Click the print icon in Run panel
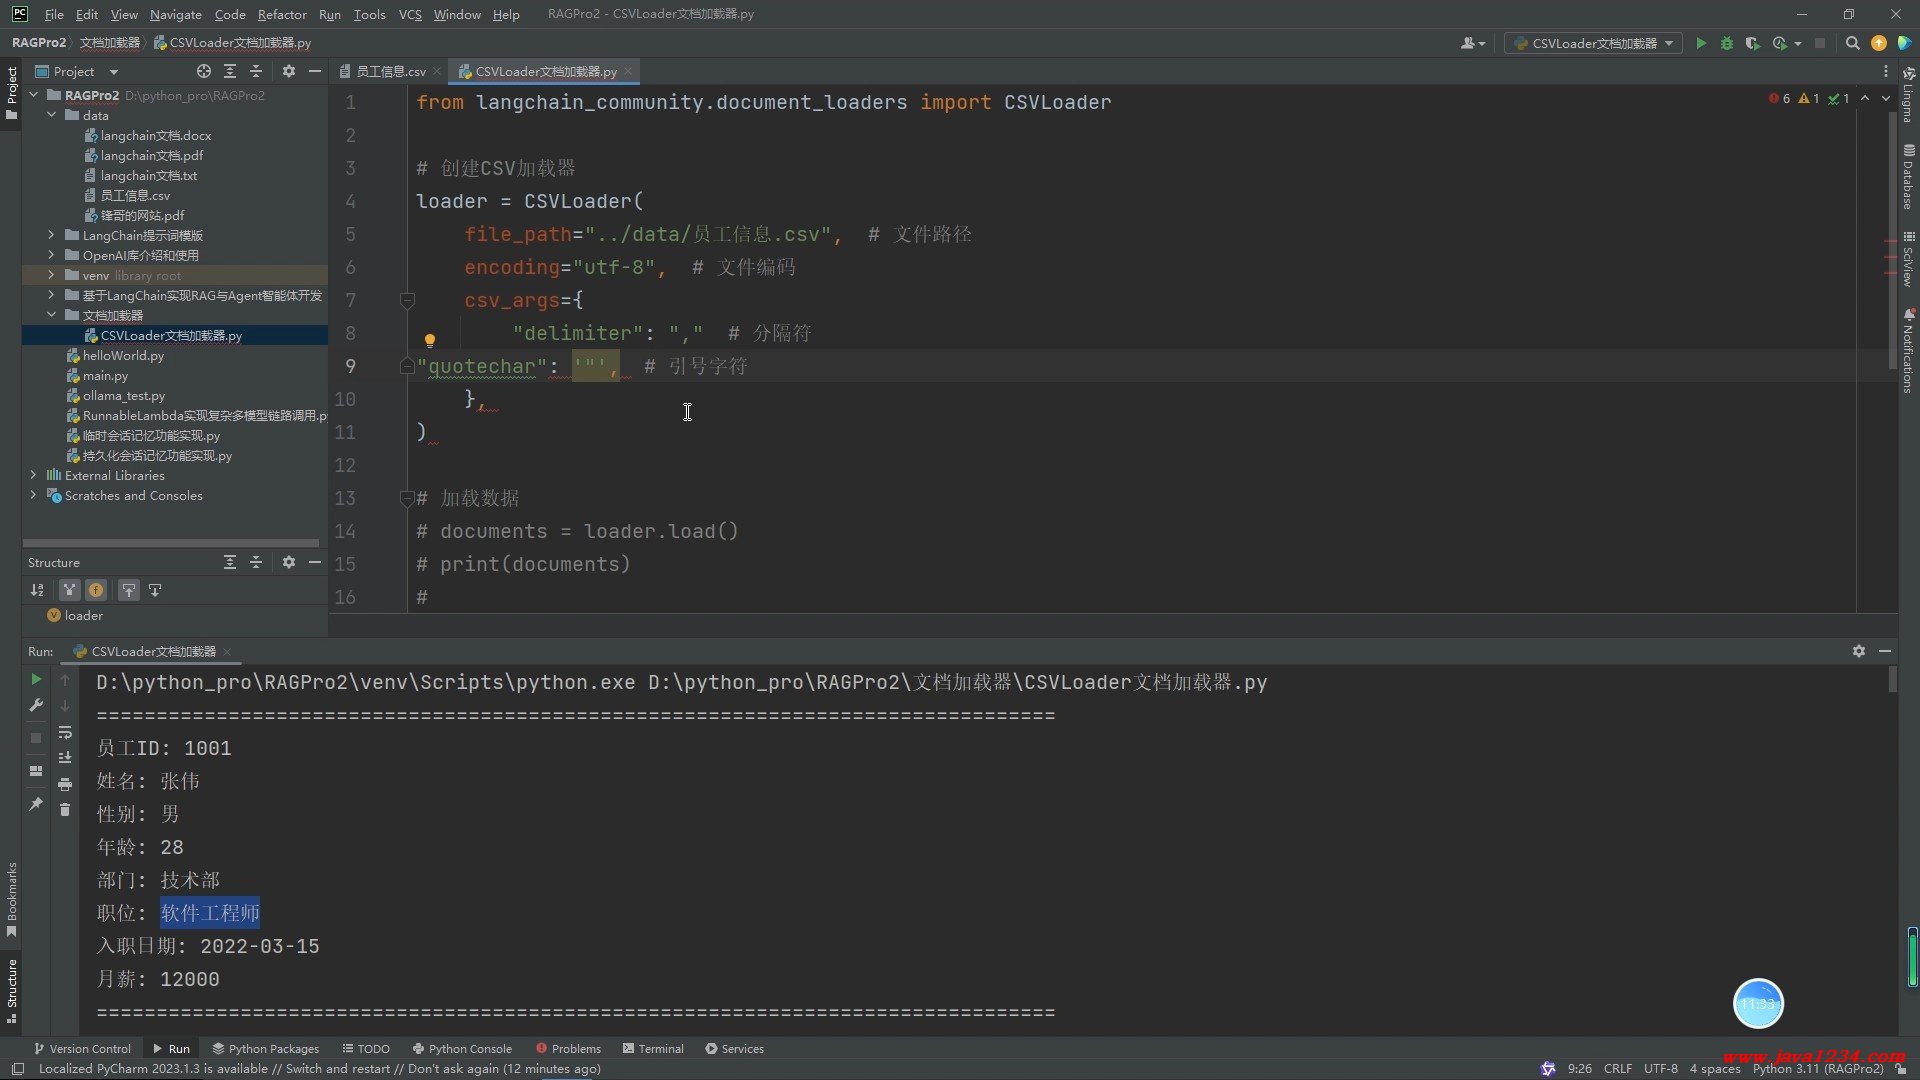 coord(65,784)
